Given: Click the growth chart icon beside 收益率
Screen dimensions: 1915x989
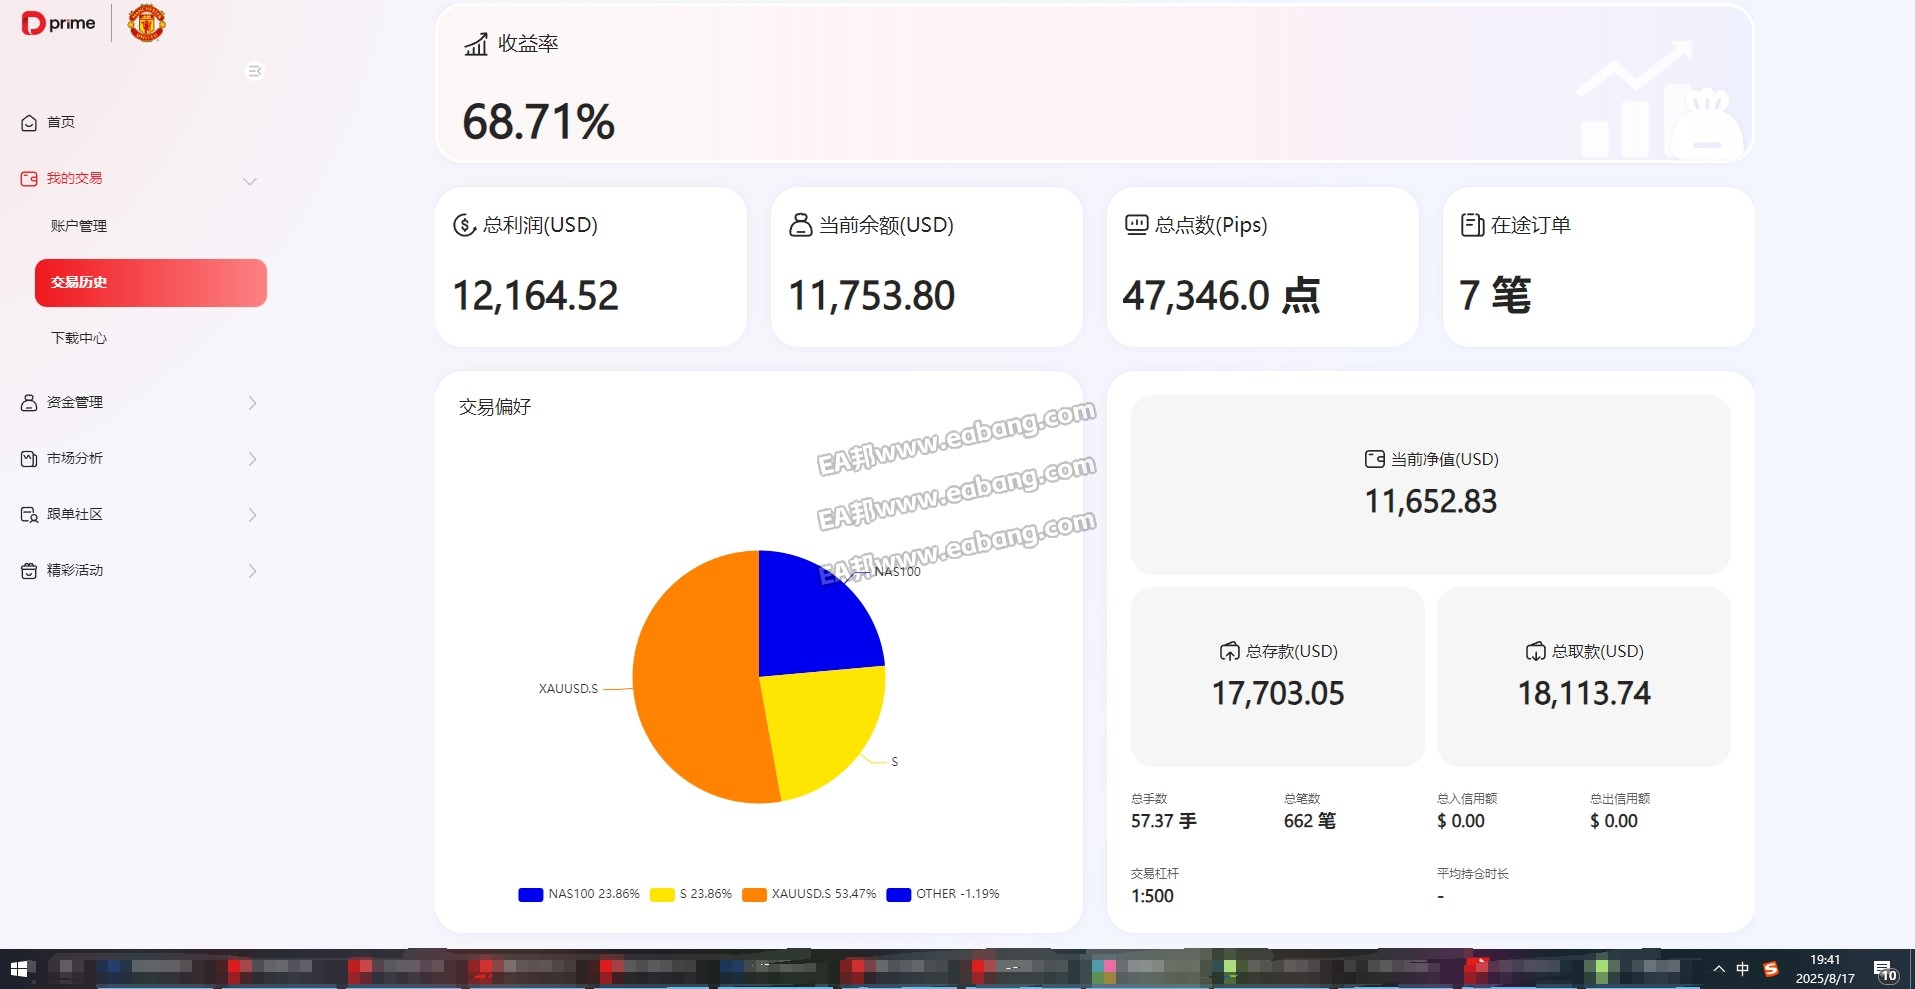Looking at the screenshot, I should click(x=476, y=44).
